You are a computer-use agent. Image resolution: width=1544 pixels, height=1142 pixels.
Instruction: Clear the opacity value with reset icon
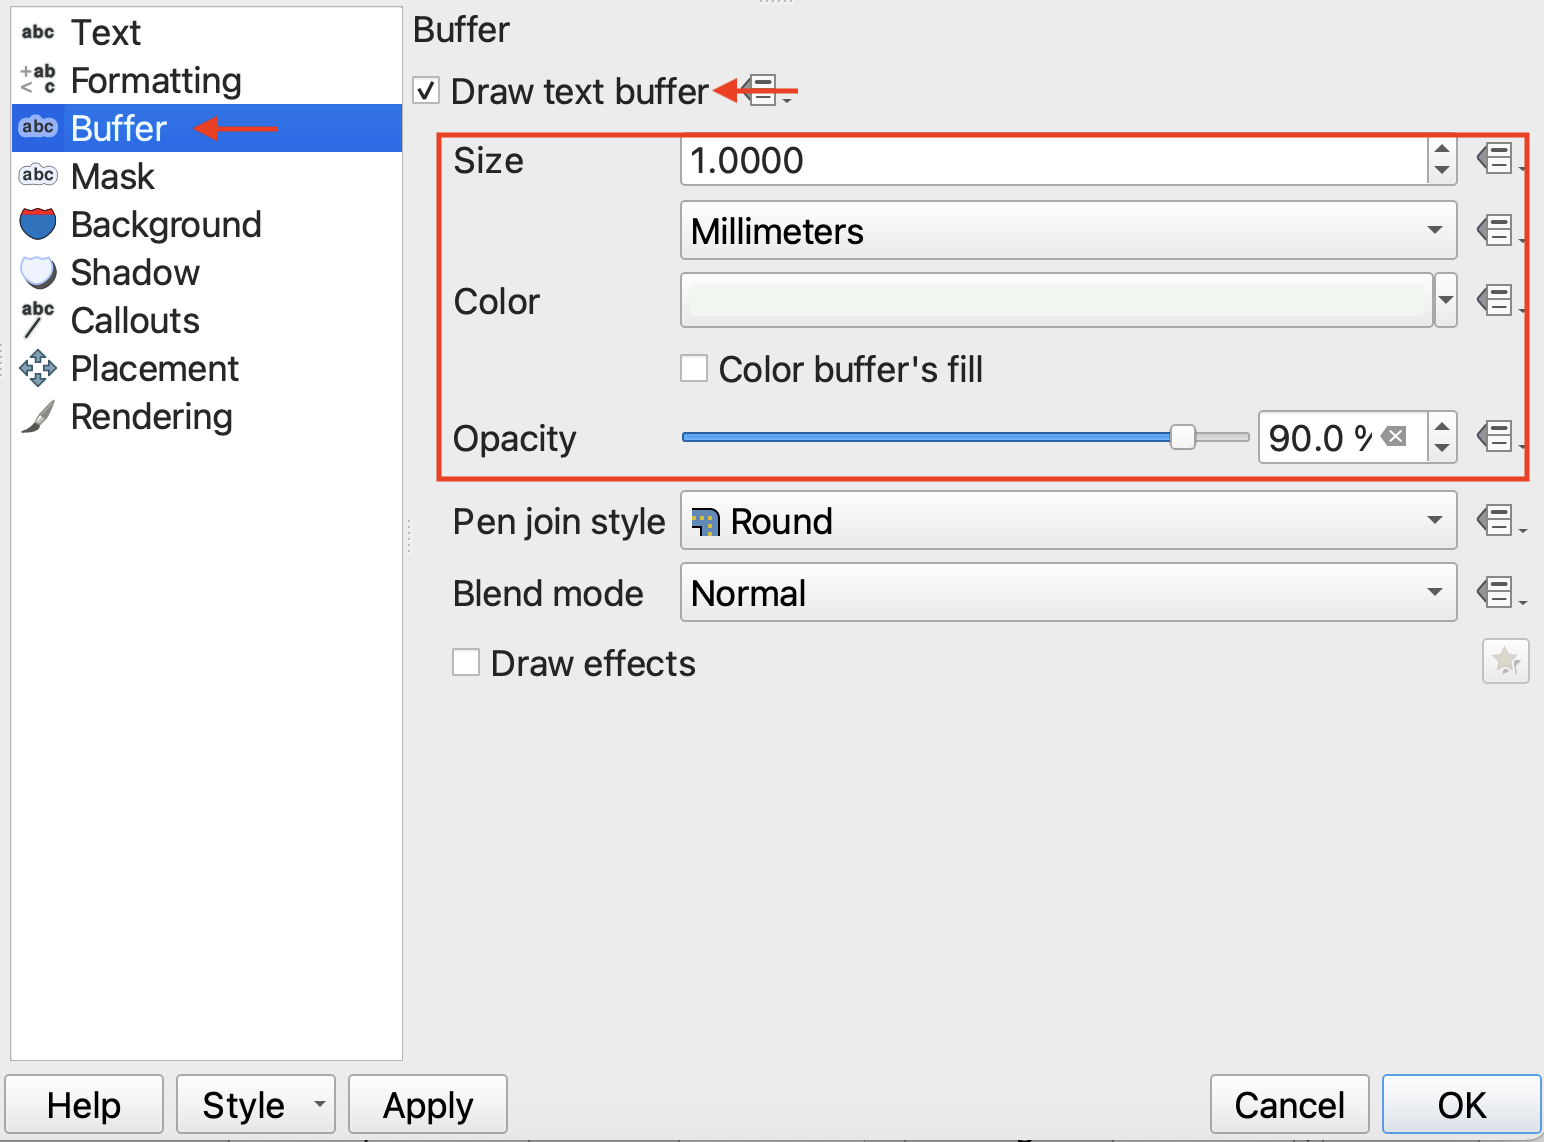point(1394,437)
